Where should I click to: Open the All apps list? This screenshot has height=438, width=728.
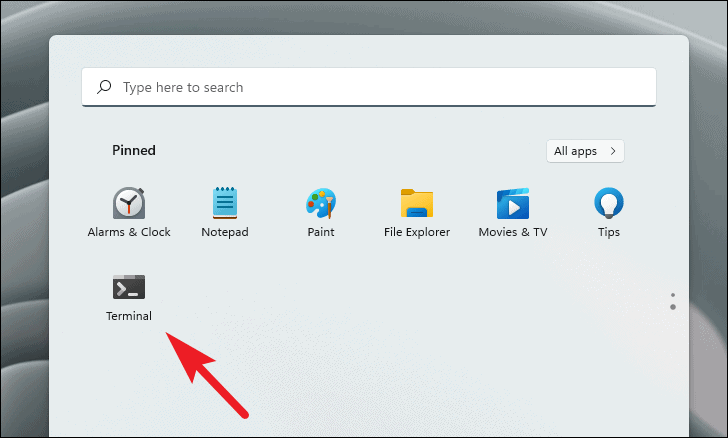tap(585, 151)
